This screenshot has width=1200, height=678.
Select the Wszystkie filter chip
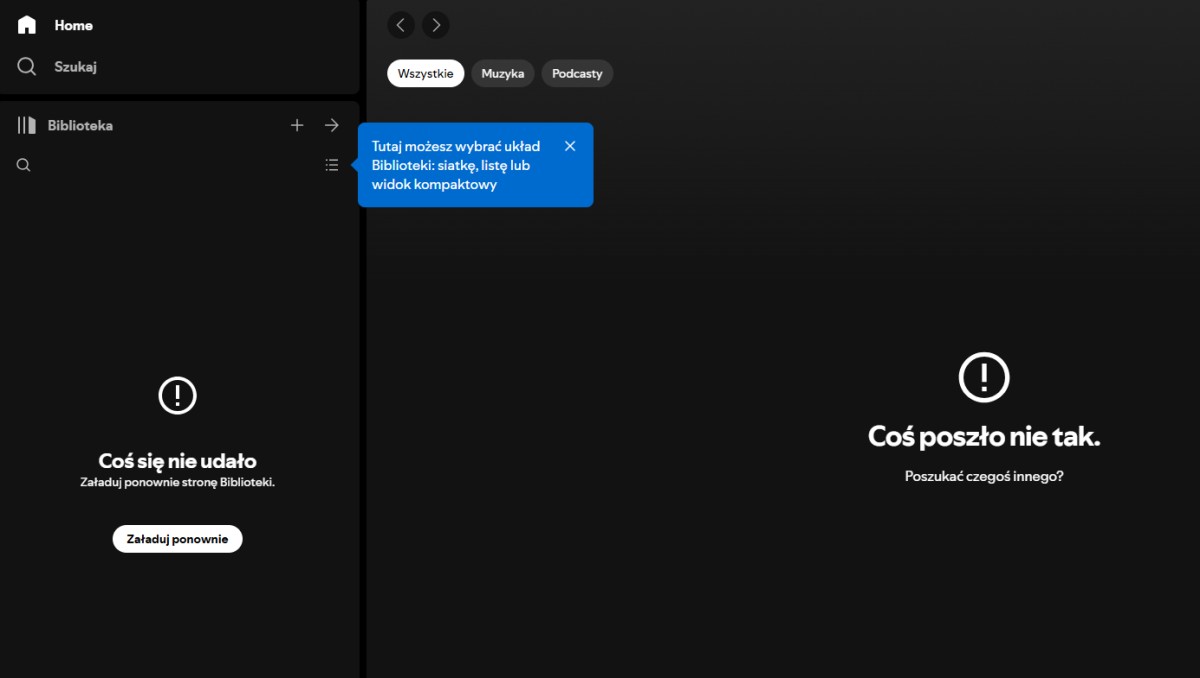pyautogui.click(x=426, y=74)
